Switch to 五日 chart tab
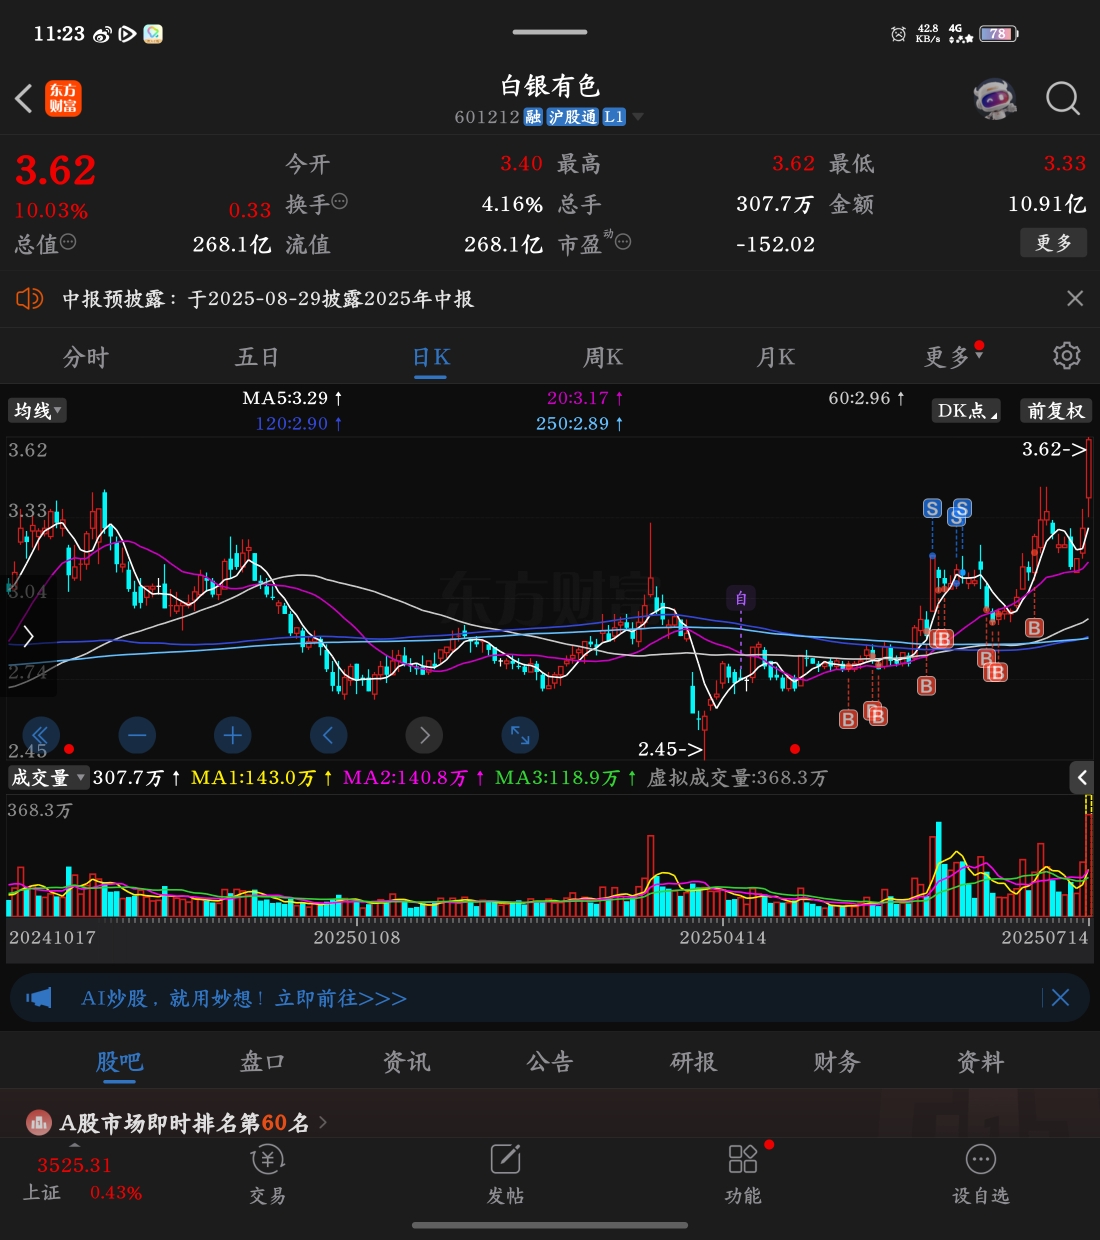Image resolution: width=1100 pixels, height=1240 pixels. pos(257,357)
